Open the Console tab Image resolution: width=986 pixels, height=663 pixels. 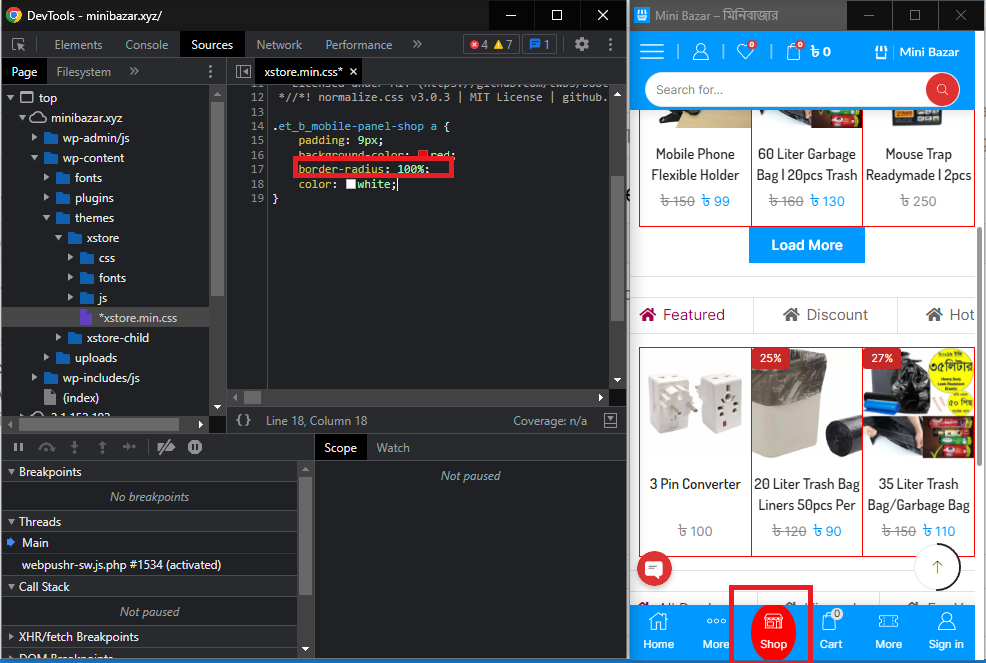pos(147,45)
